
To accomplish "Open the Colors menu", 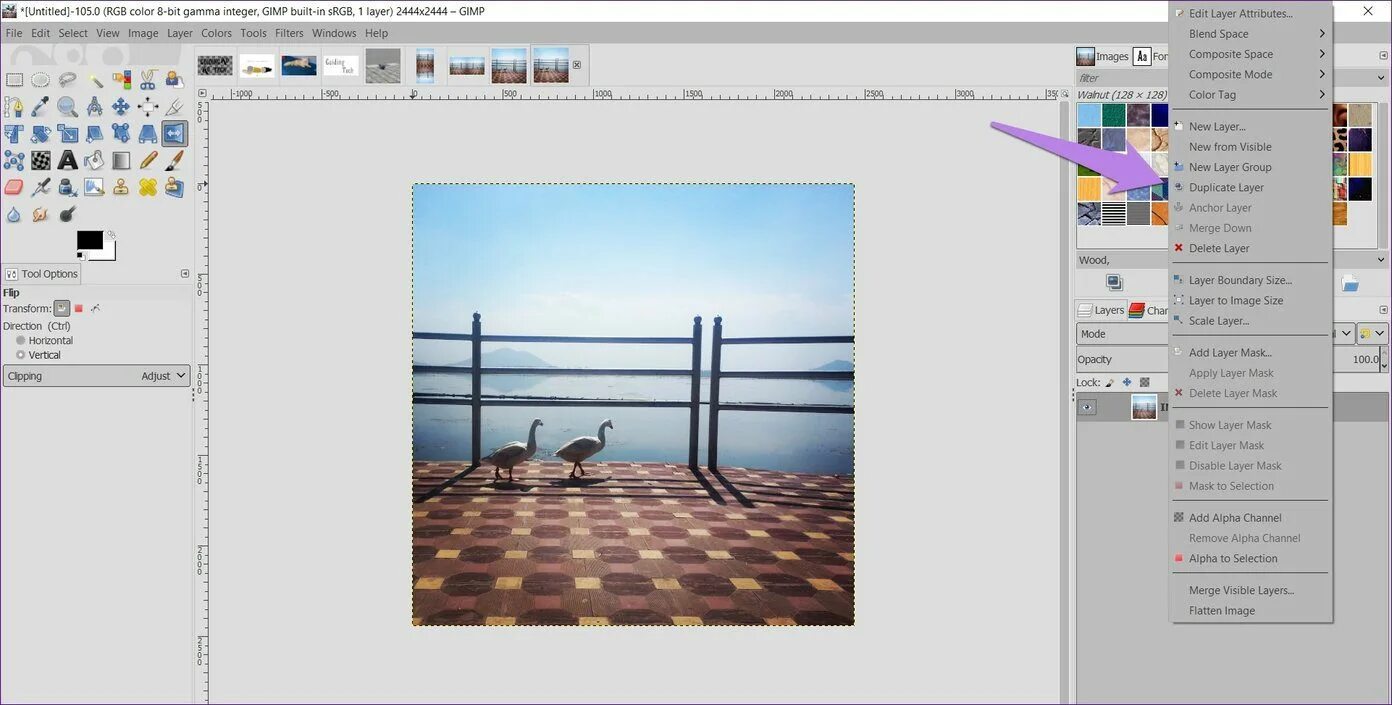I will 216,33.
